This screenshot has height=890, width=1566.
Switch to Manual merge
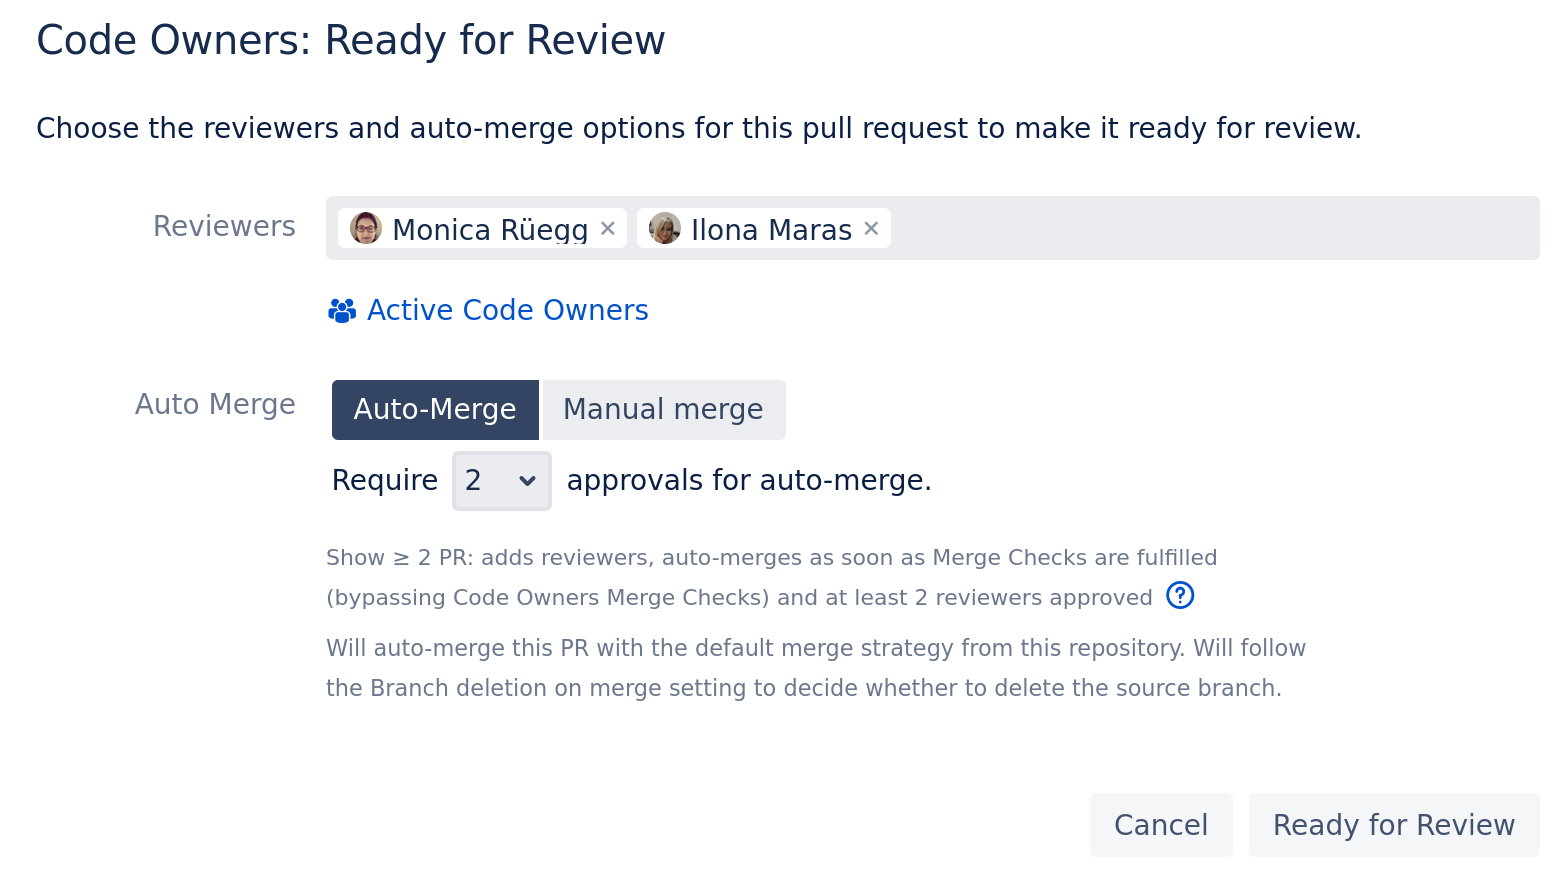click(x=663, y=410)
